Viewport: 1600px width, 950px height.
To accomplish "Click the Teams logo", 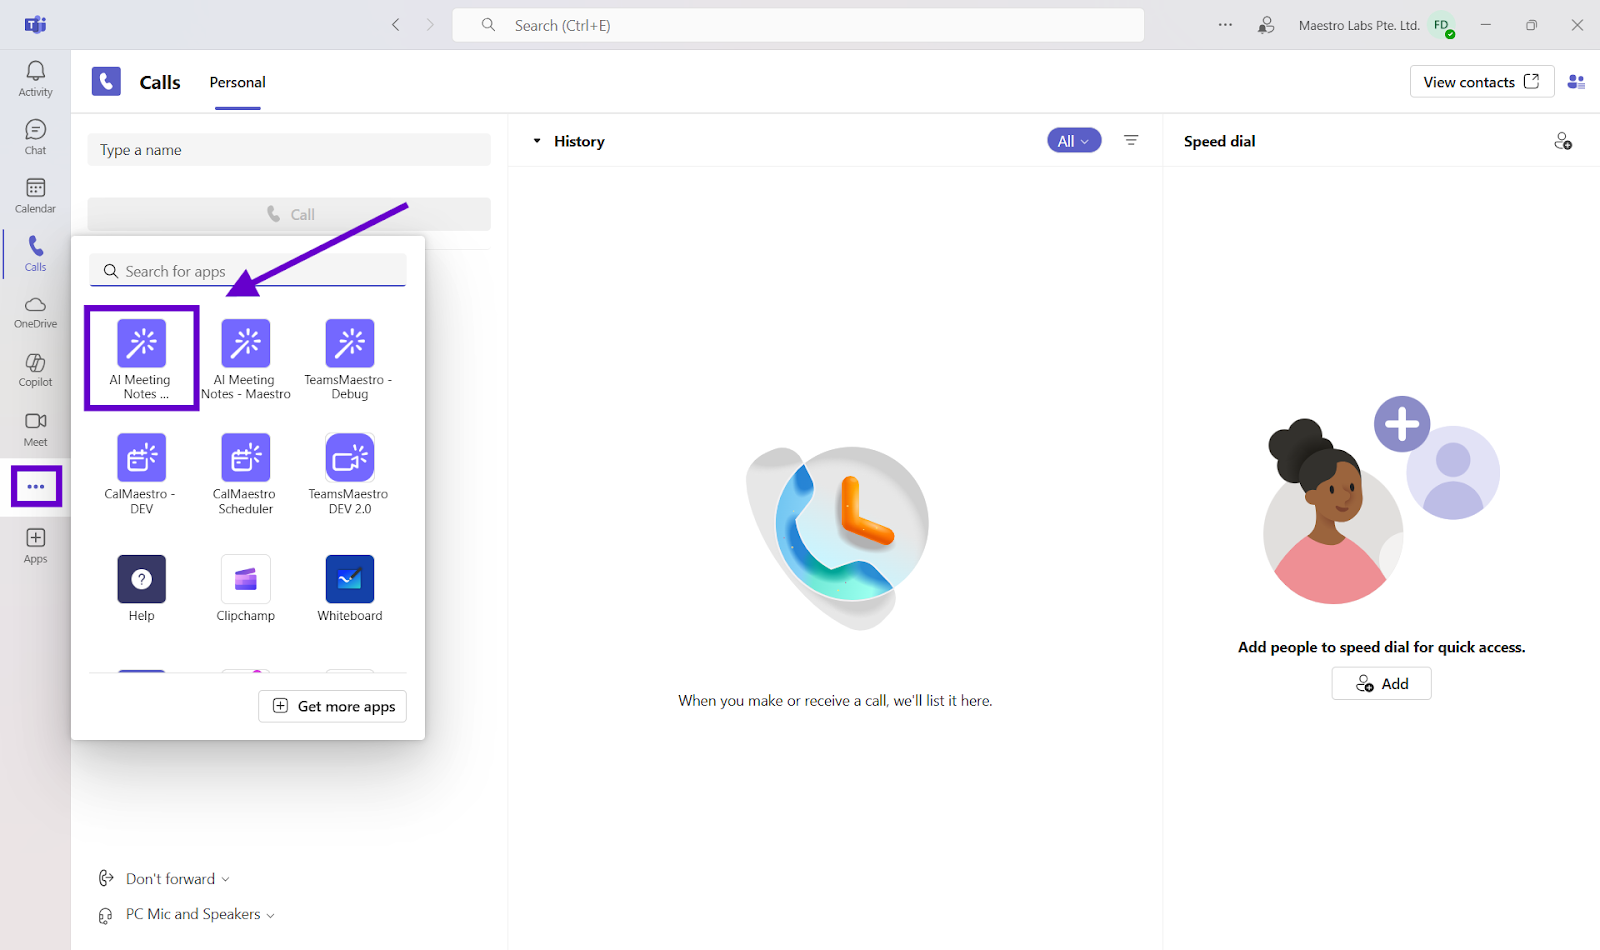I will pos(35,25).
